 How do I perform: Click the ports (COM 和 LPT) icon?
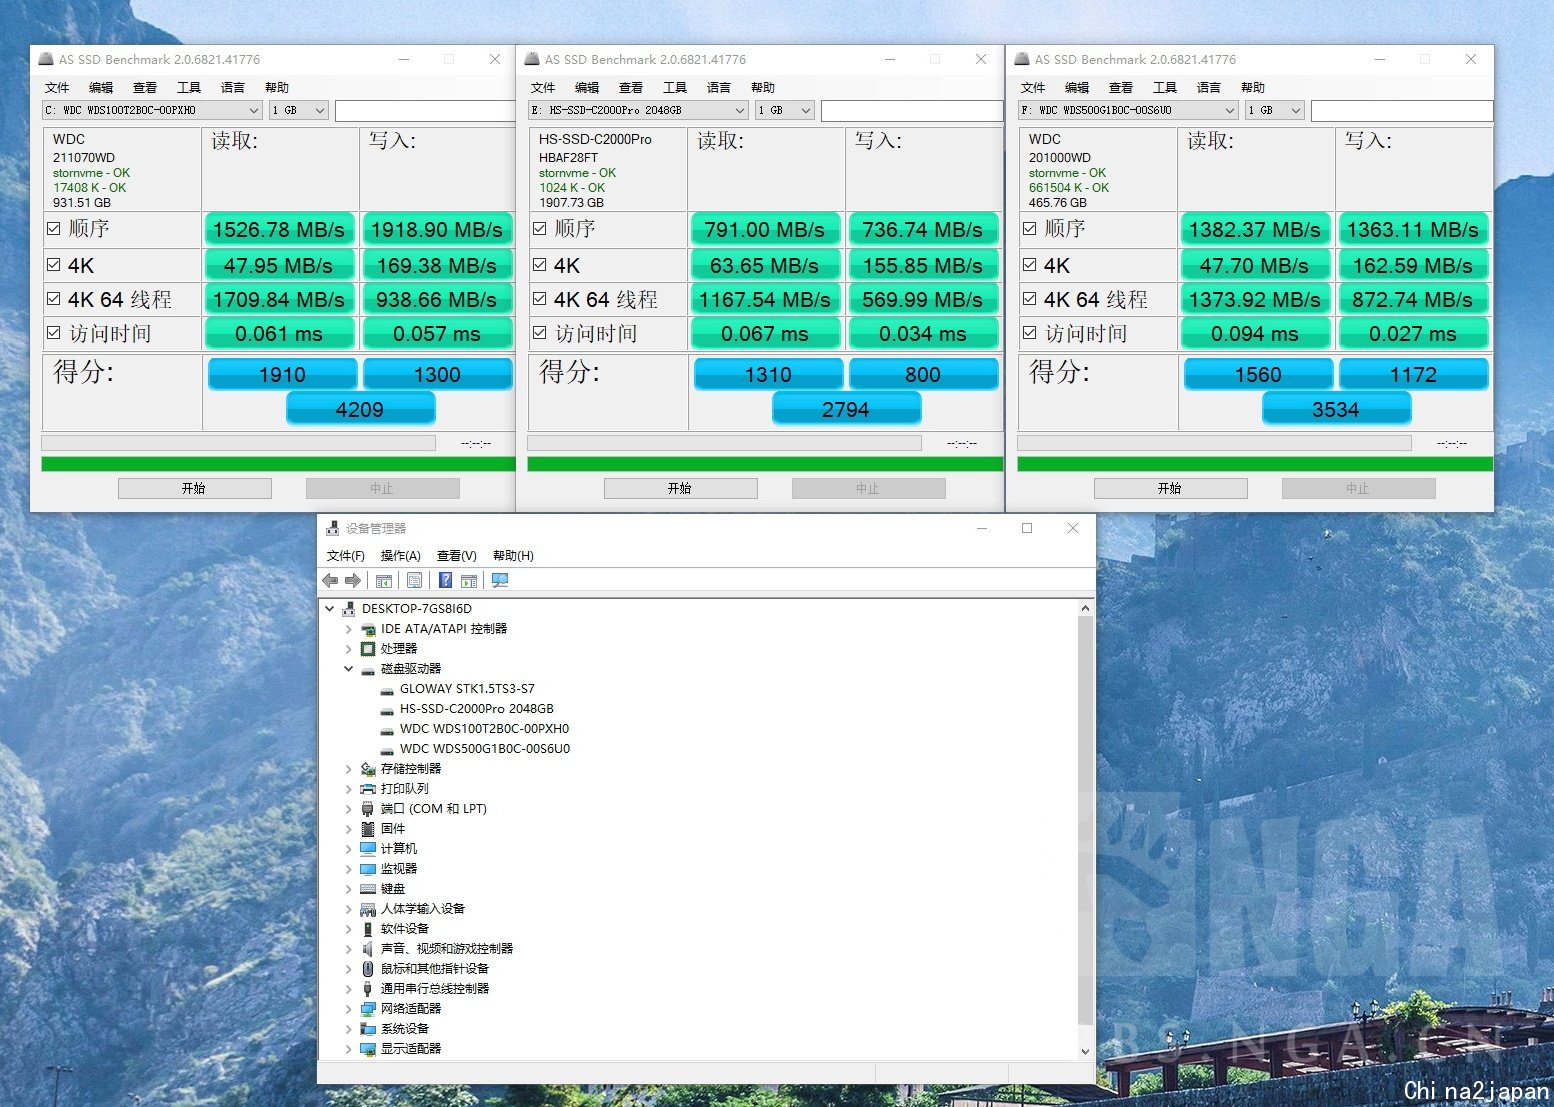point(368,809)
